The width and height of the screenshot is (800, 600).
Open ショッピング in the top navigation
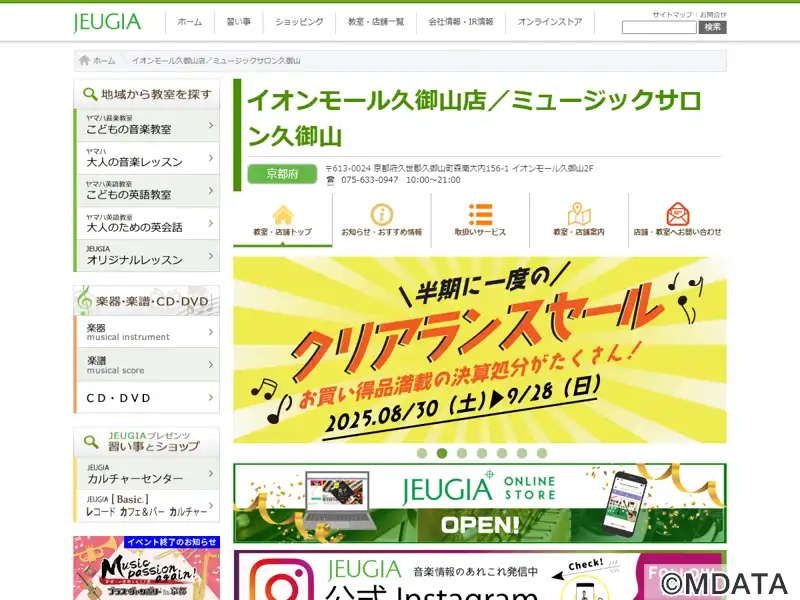tap(299, 22)
